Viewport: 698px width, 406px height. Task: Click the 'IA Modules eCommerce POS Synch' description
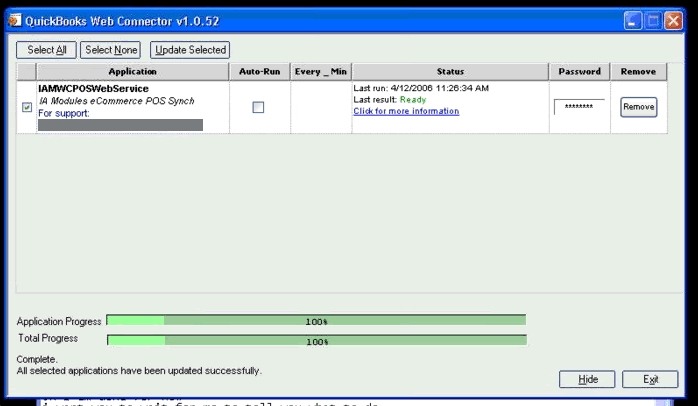[x=117, y=101]
